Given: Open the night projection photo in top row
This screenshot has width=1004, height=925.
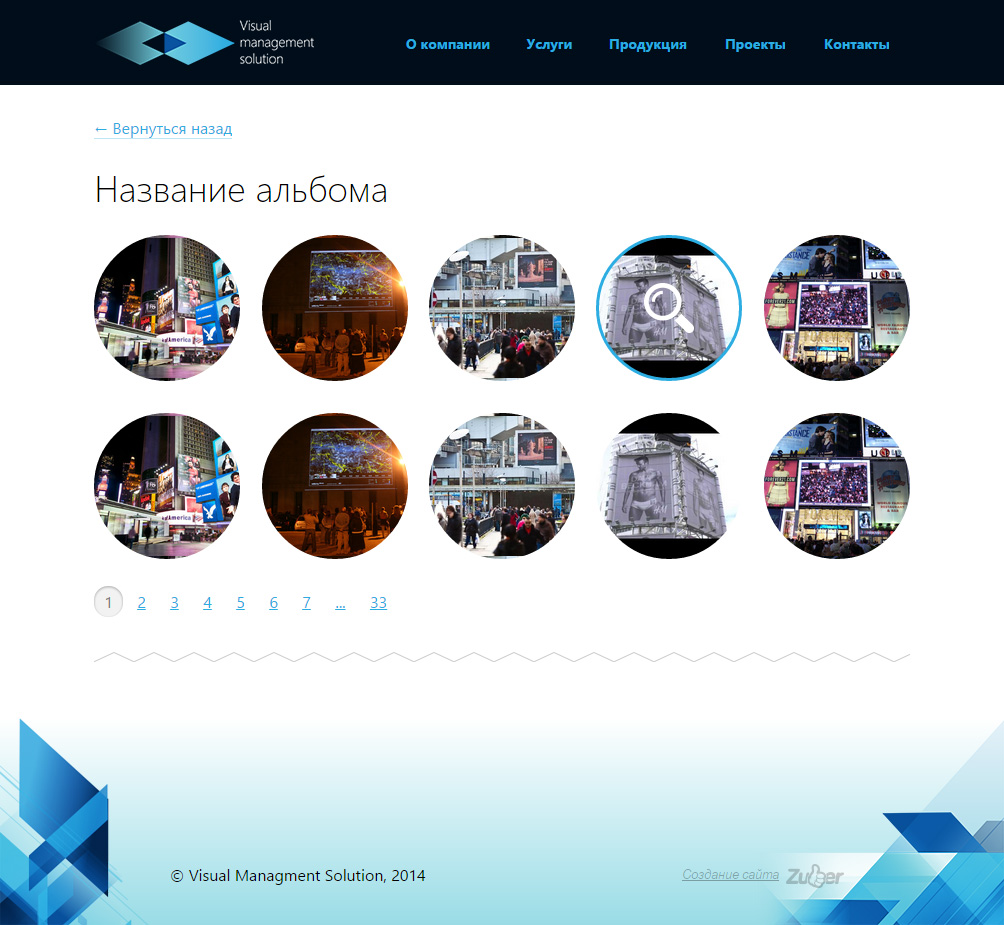Looking at the screenshot, I should tap(335, 308).
